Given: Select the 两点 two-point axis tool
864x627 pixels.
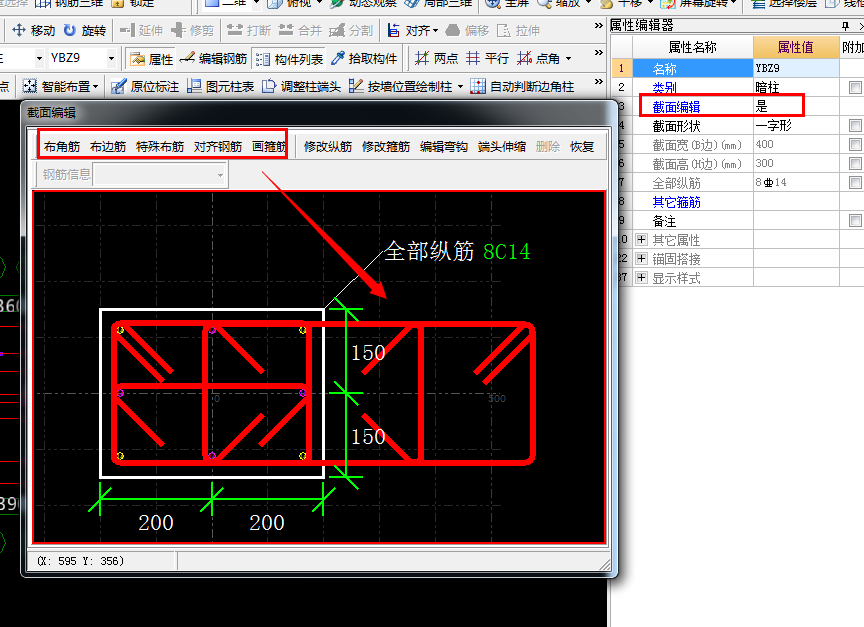Looking at the screenshot, I should [436, 58].
